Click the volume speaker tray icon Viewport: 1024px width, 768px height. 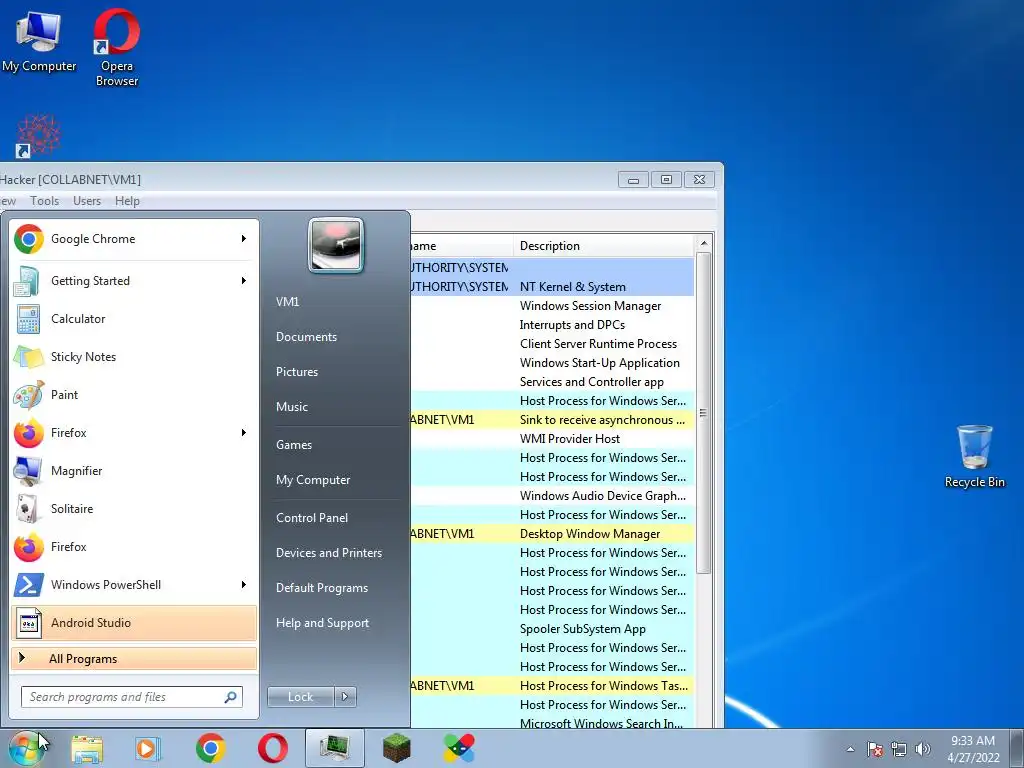pyautogui.click(x=923, y=749)
